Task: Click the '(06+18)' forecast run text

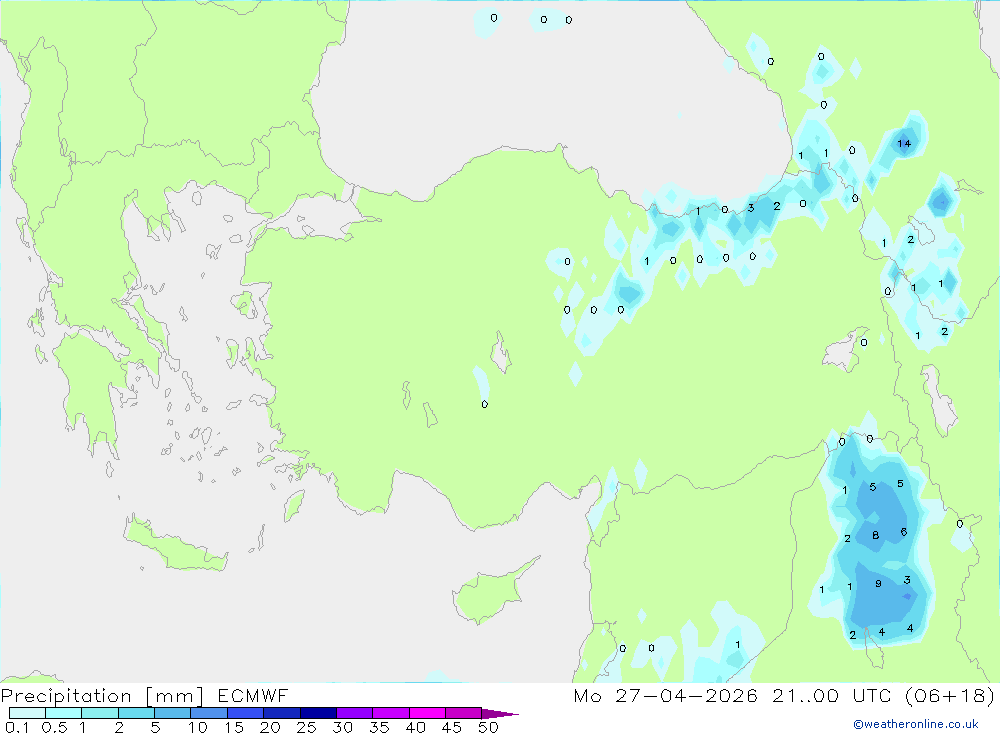Action: pyautogui.click(x=950, y=695)
